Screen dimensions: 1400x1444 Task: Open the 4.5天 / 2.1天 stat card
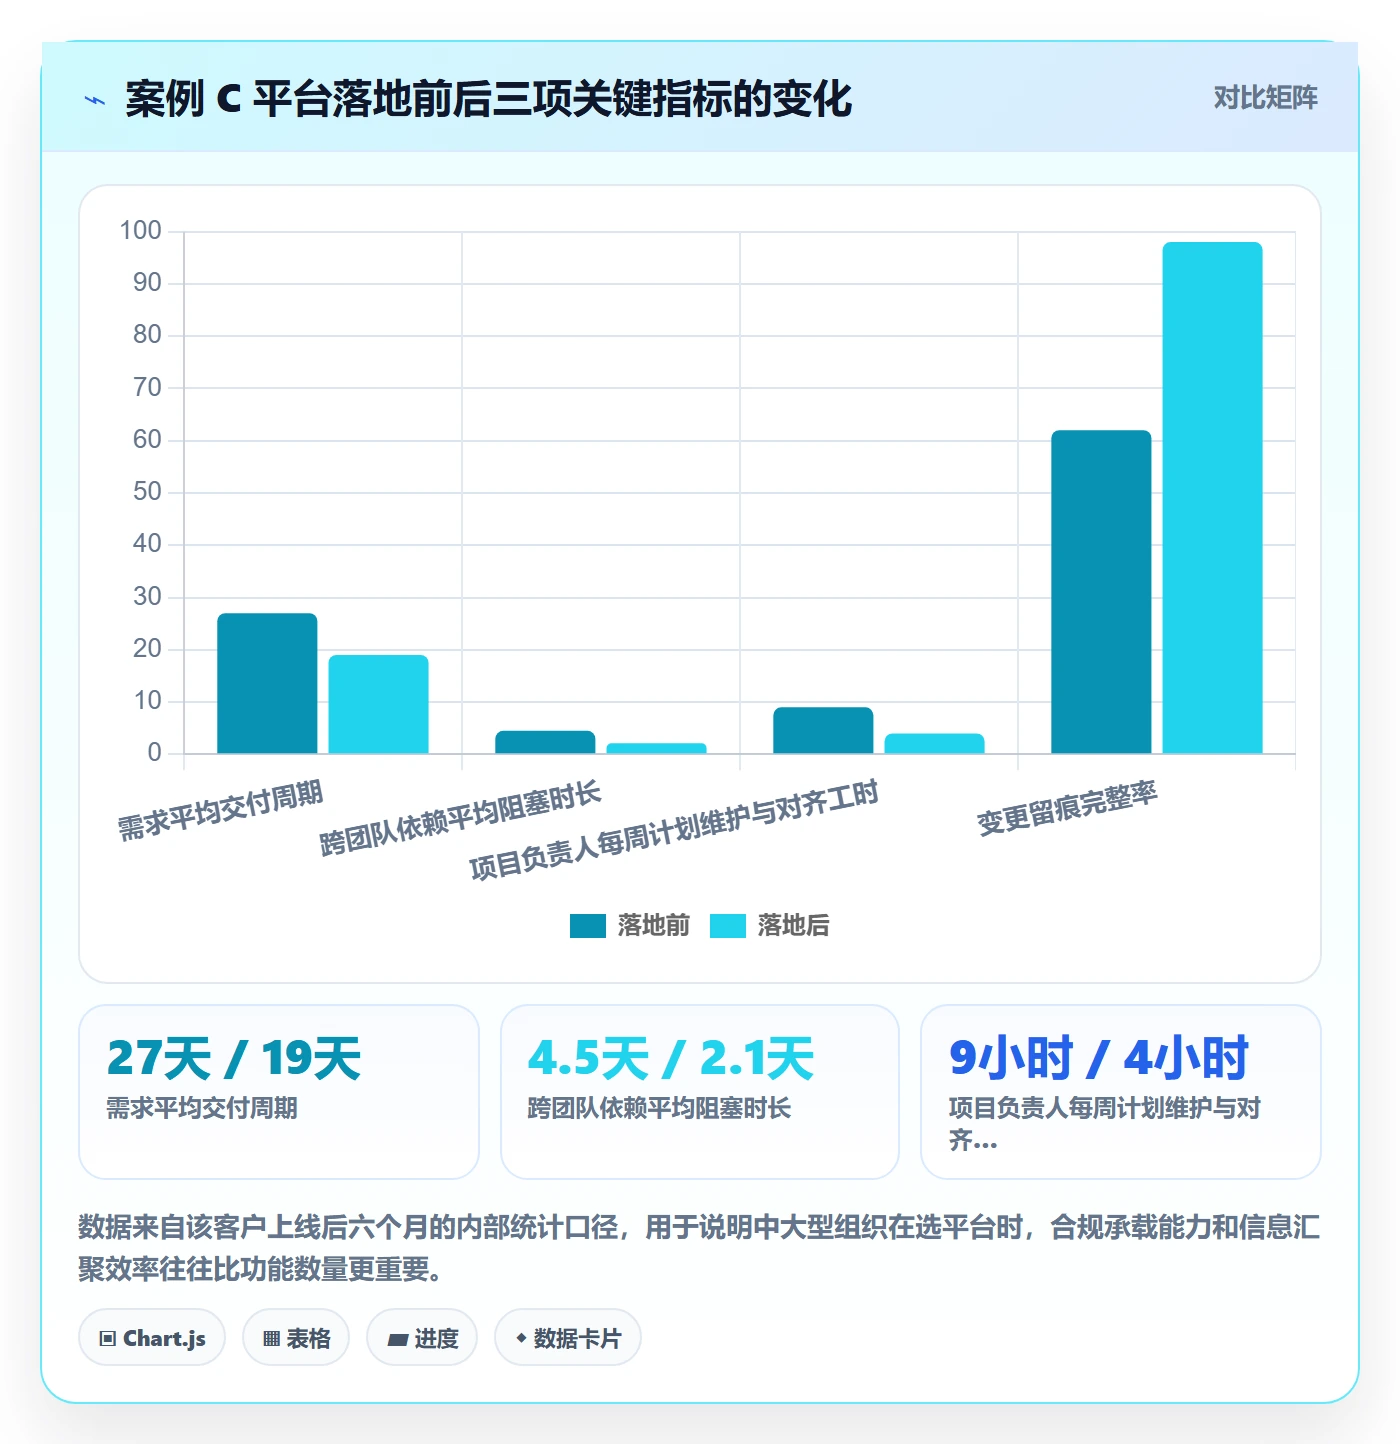pyautogui.click(x=700, y=1092)
